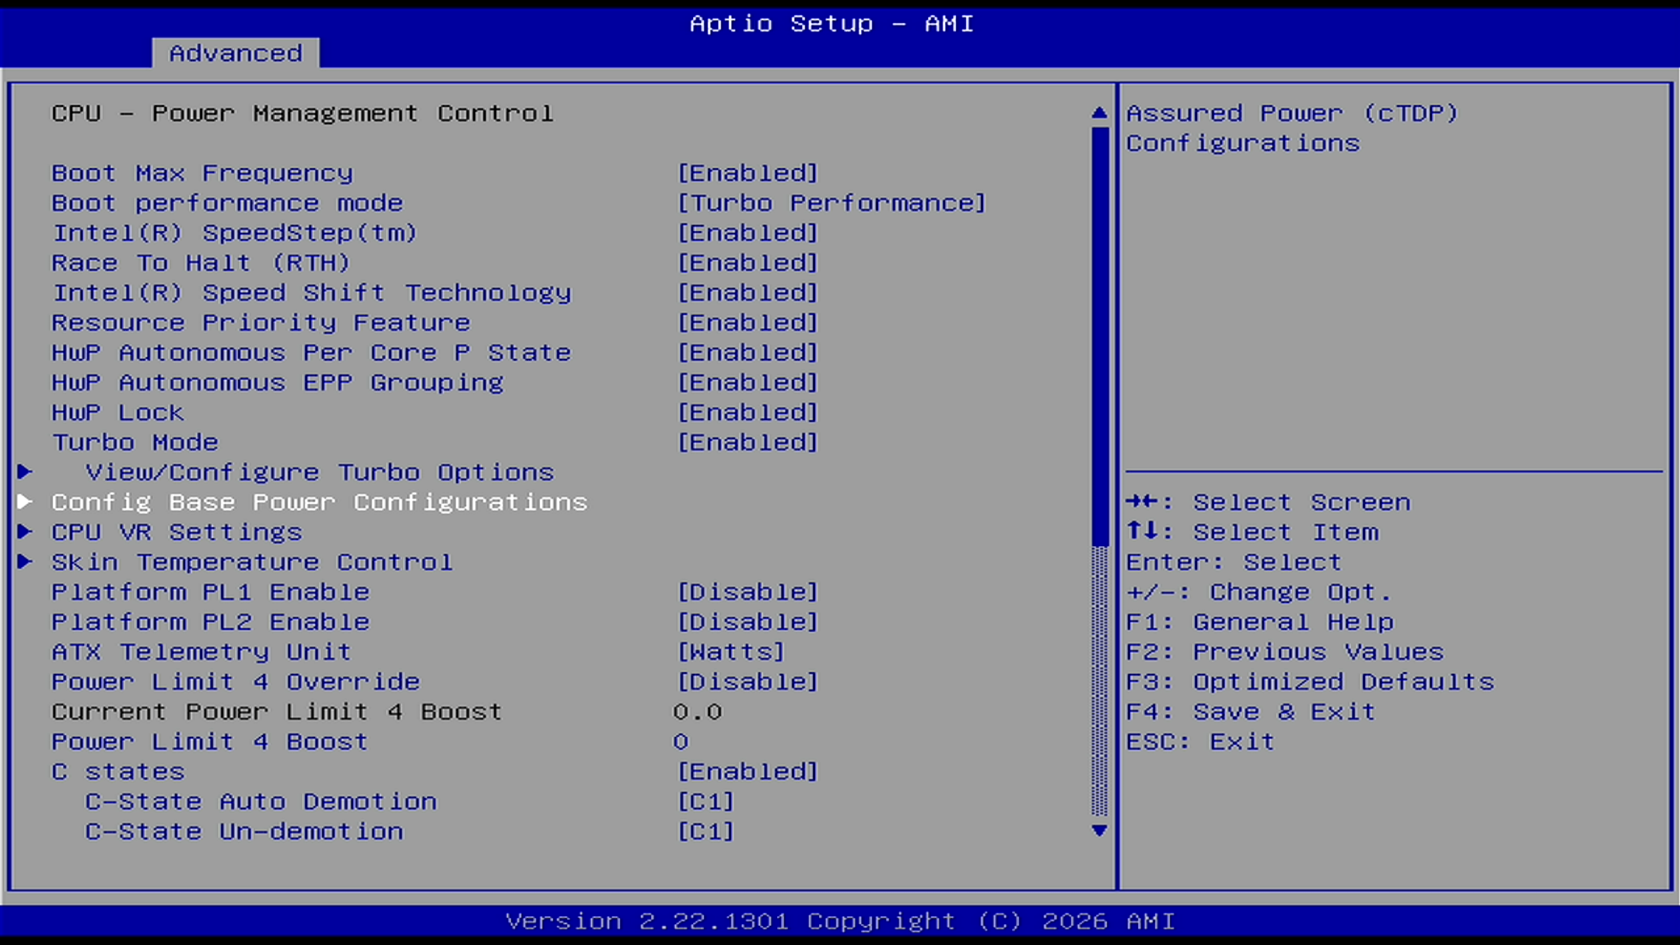Image resolution: width=1680 pixels, height=945 pixels.
Task: Select Race To Halt (RTH) setting
Action: [201, 263]
